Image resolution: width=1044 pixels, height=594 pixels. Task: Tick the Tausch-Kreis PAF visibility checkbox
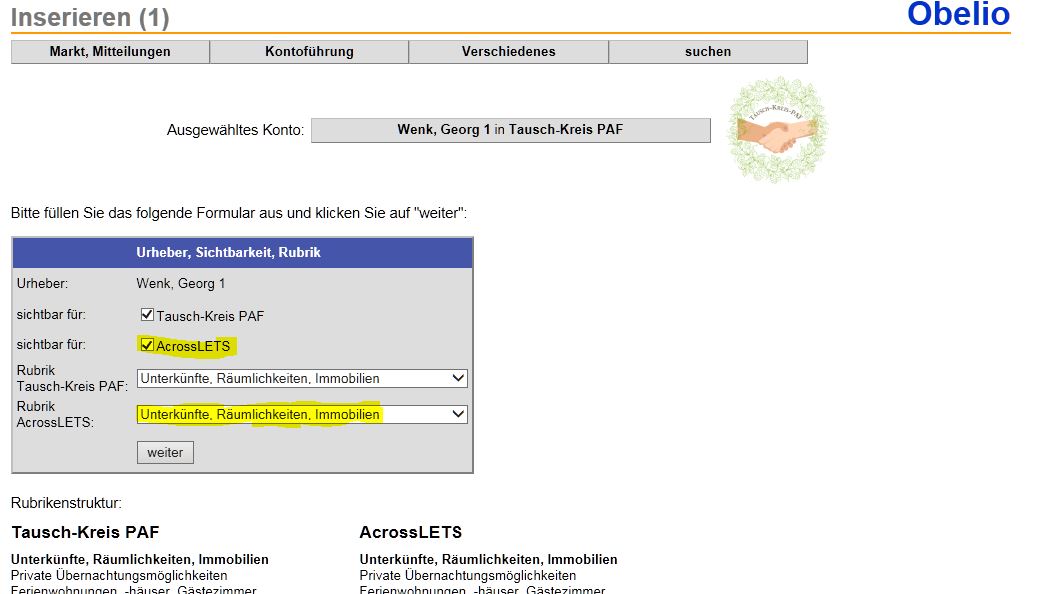(x=147, y=315)
